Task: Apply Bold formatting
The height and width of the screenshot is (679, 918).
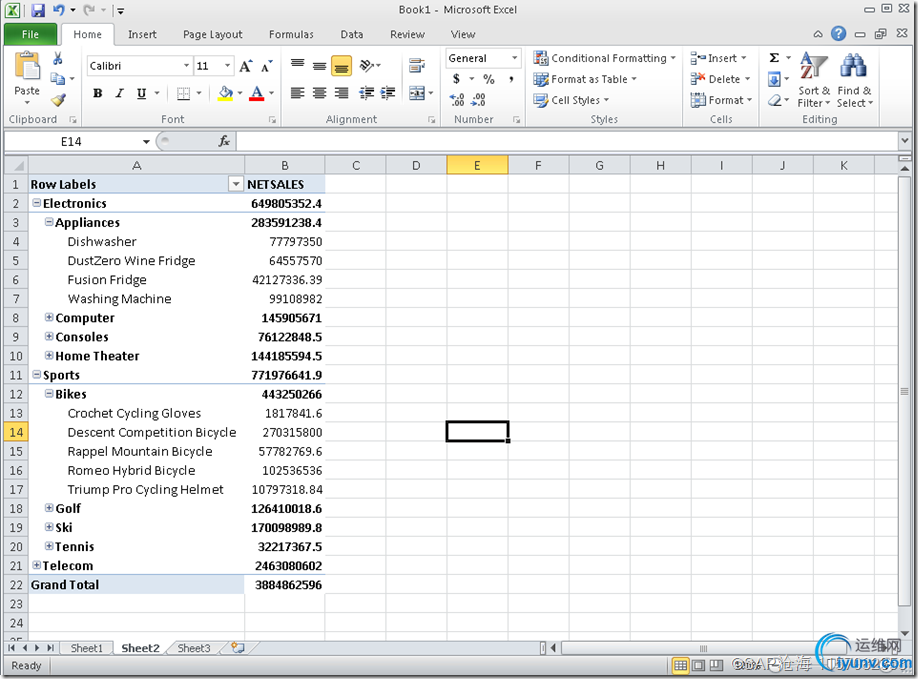Action: coord(98,93)
